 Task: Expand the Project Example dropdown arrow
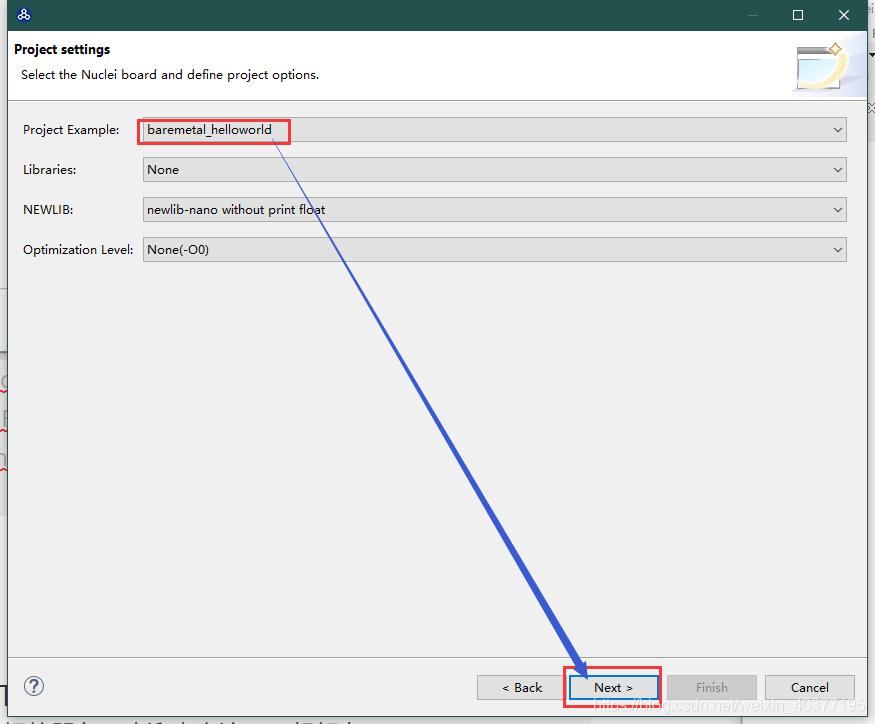tap(837, 130)
